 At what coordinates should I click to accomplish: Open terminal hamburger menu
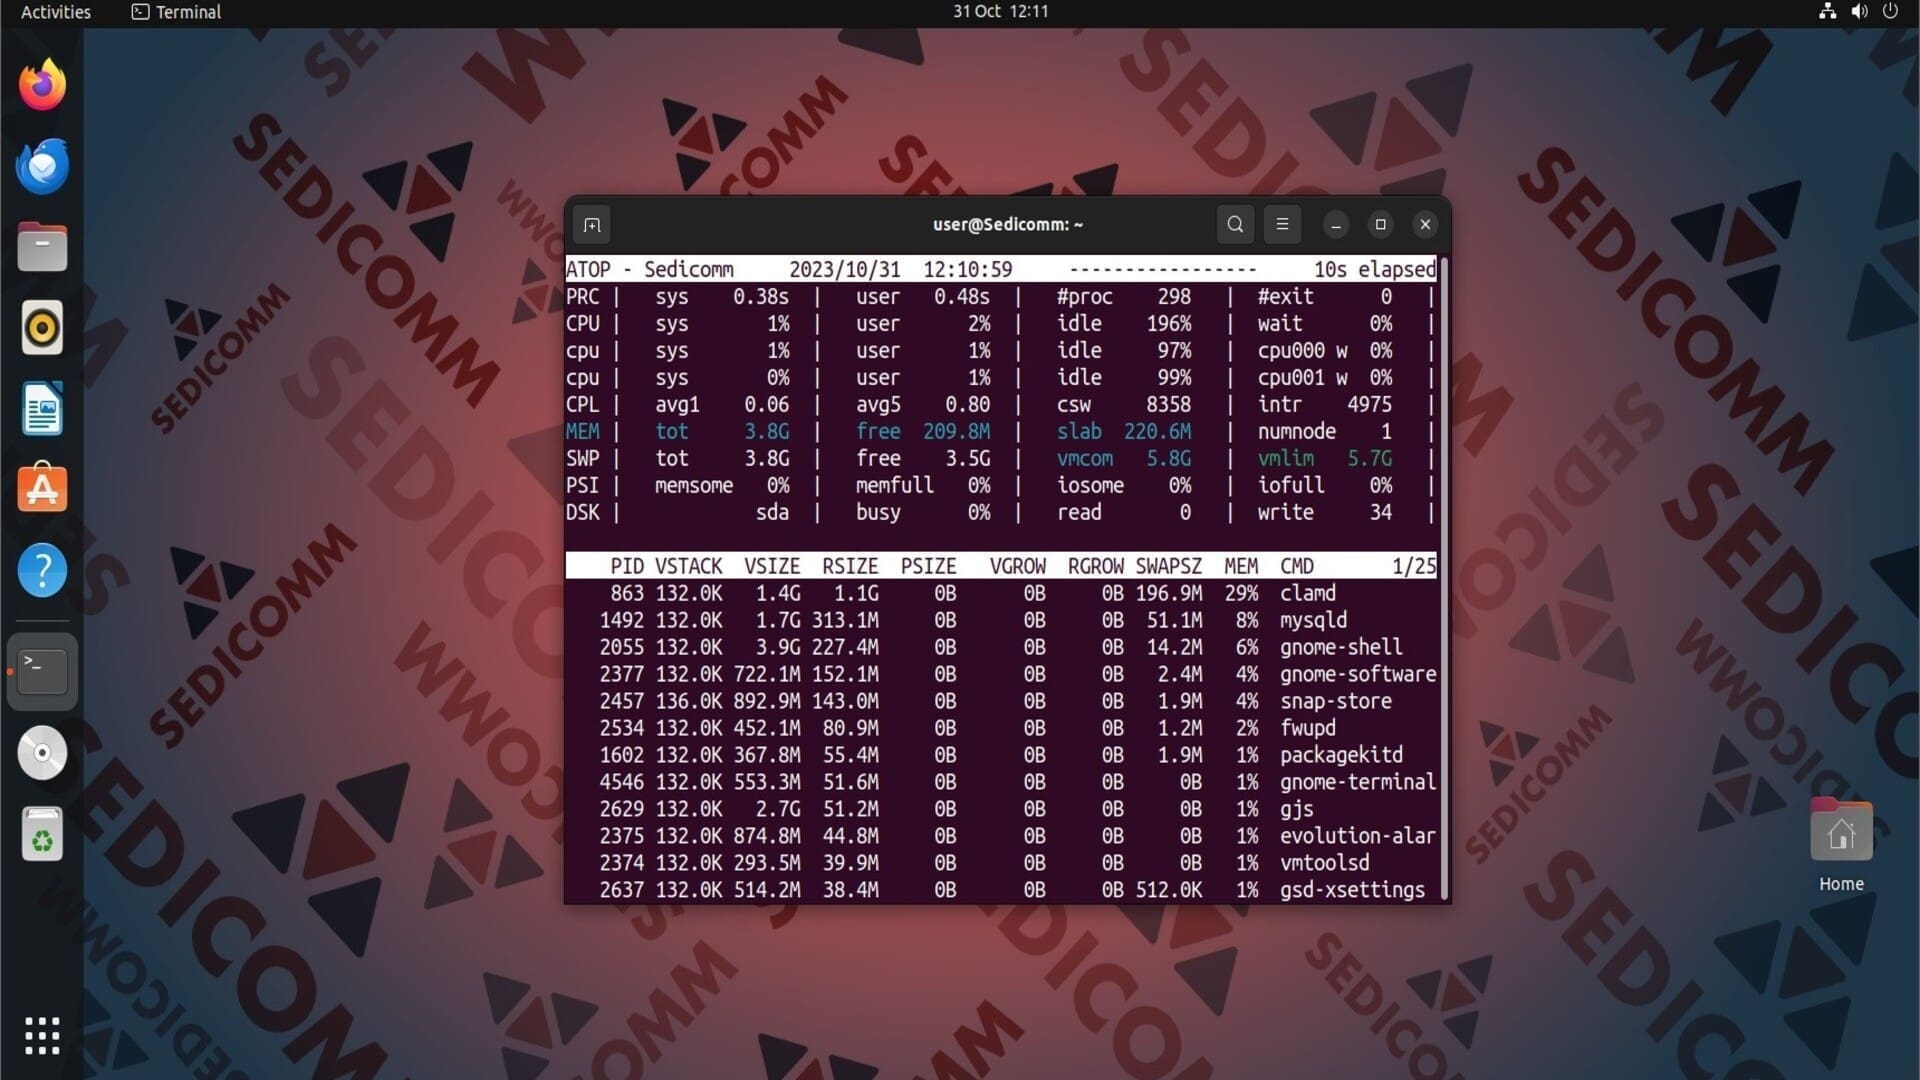pyautogui.click(x=1282, y=225)
